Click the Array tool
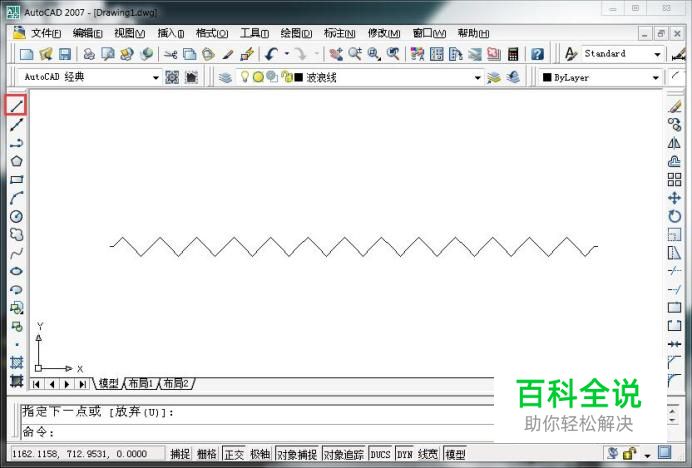Image resolution: width=692 pixels, height=468 pixels. click(x=674, y=179)
